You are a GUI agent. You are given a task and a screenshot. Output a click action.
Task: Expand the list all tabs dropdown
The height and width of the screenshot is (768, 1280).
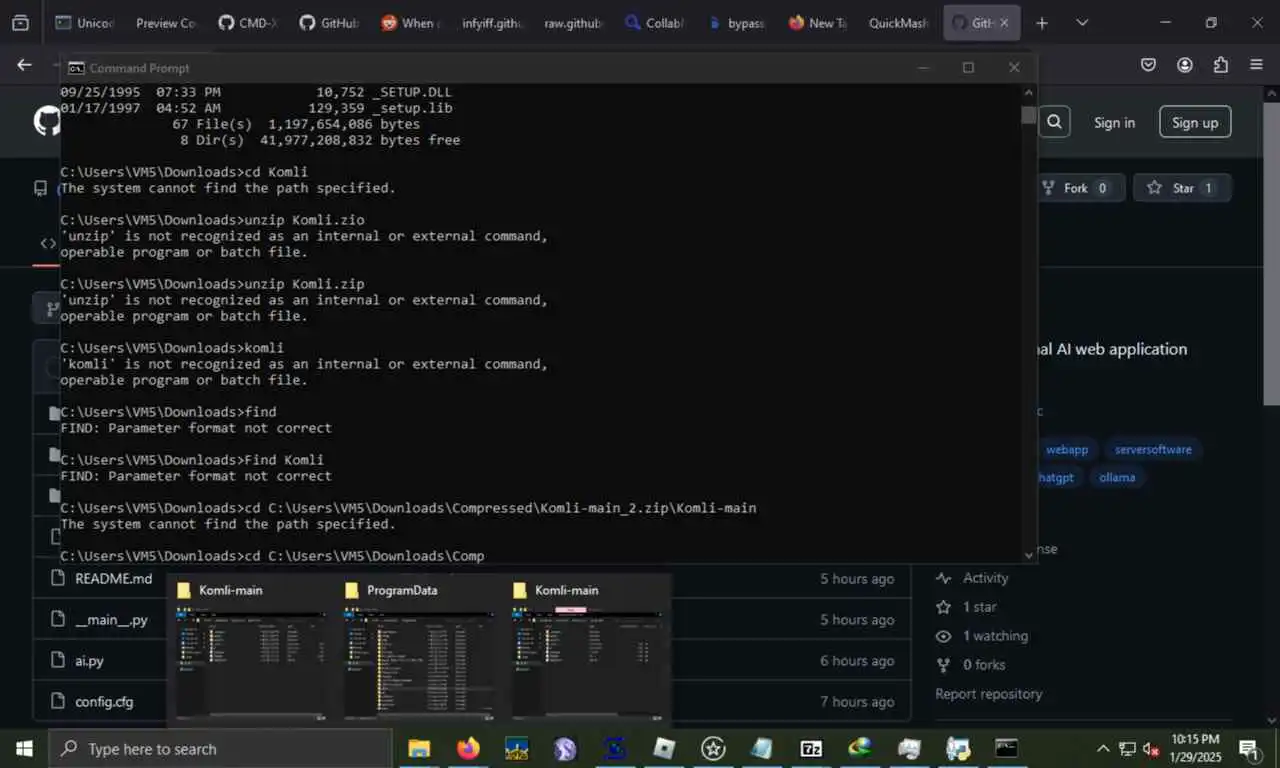click(x=1082, y=22)
